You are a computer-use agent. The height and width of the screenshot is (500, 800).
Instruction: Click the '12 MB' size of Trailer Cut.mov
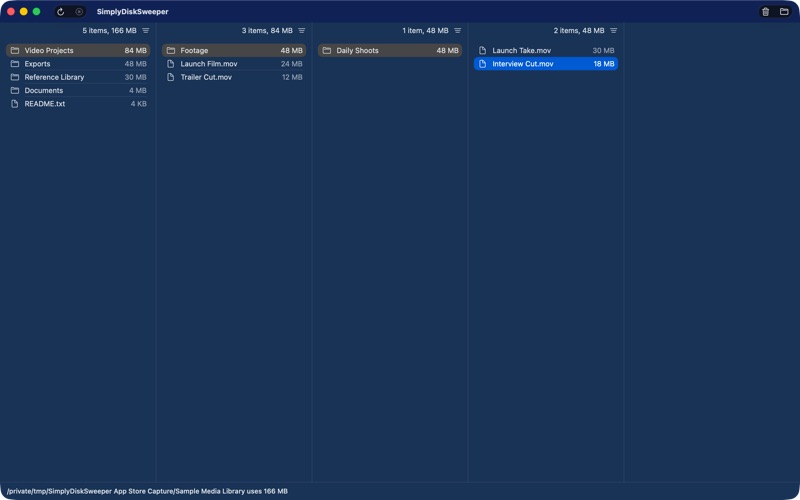coord(292,77)
